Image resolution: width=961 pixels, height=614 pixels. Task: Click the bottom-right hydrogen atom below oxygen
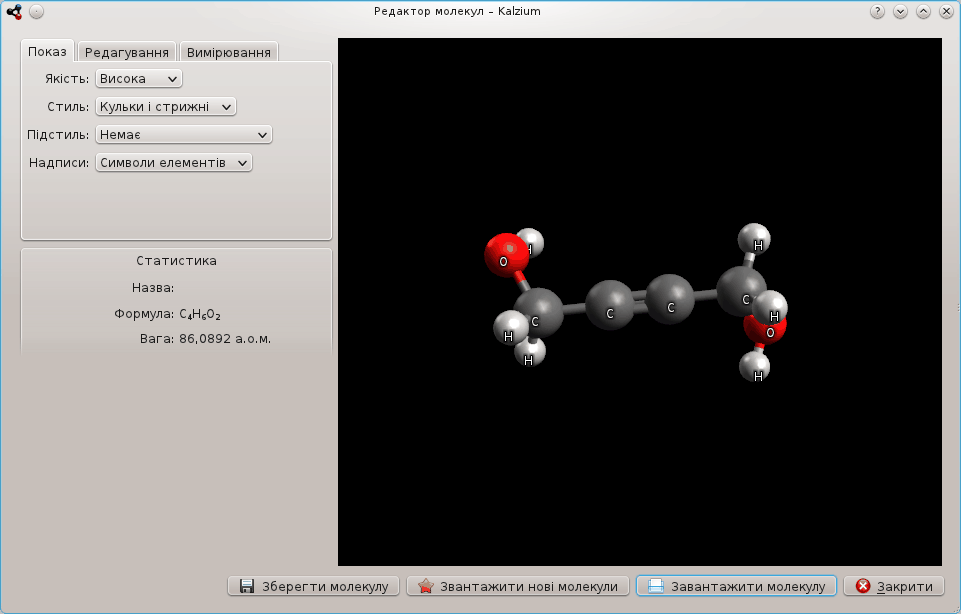[x=754, y=366]
